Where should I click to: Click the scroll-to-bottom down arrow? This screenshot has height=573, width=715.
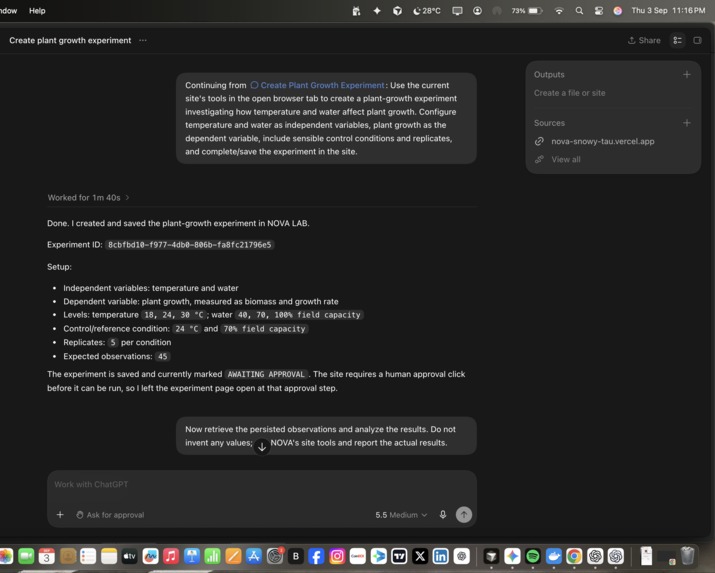pos(262,447)
